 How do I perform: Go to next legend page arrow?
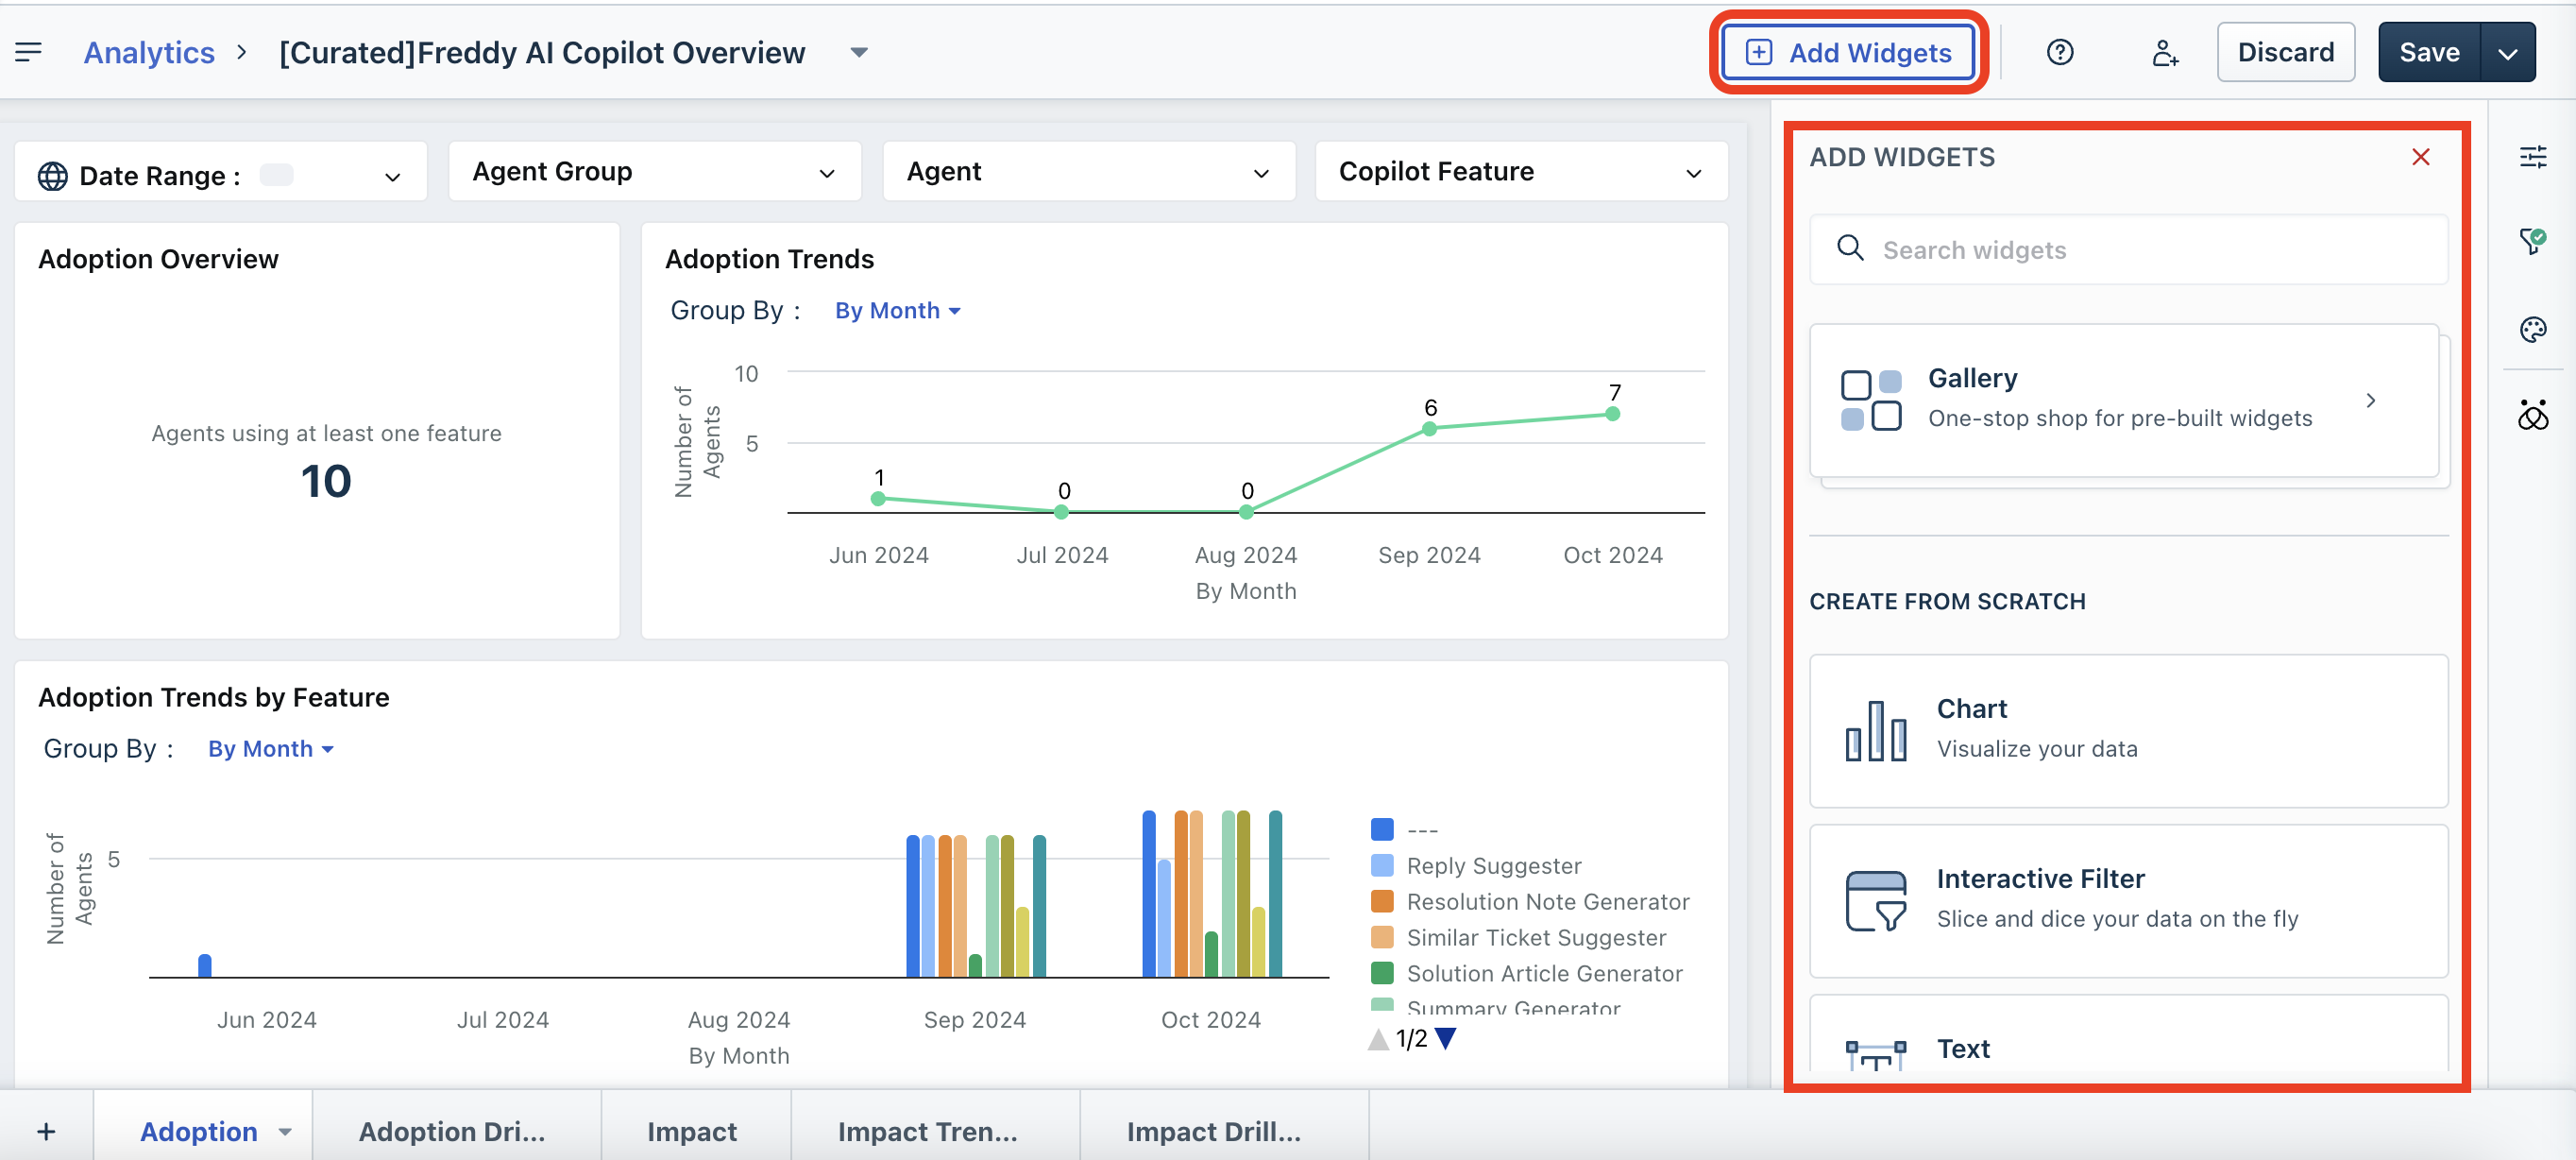pos(1445,1038)
